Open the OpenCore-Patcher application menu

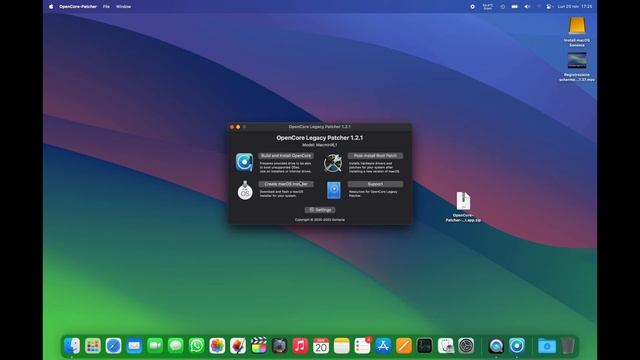[x=78, y=7]
